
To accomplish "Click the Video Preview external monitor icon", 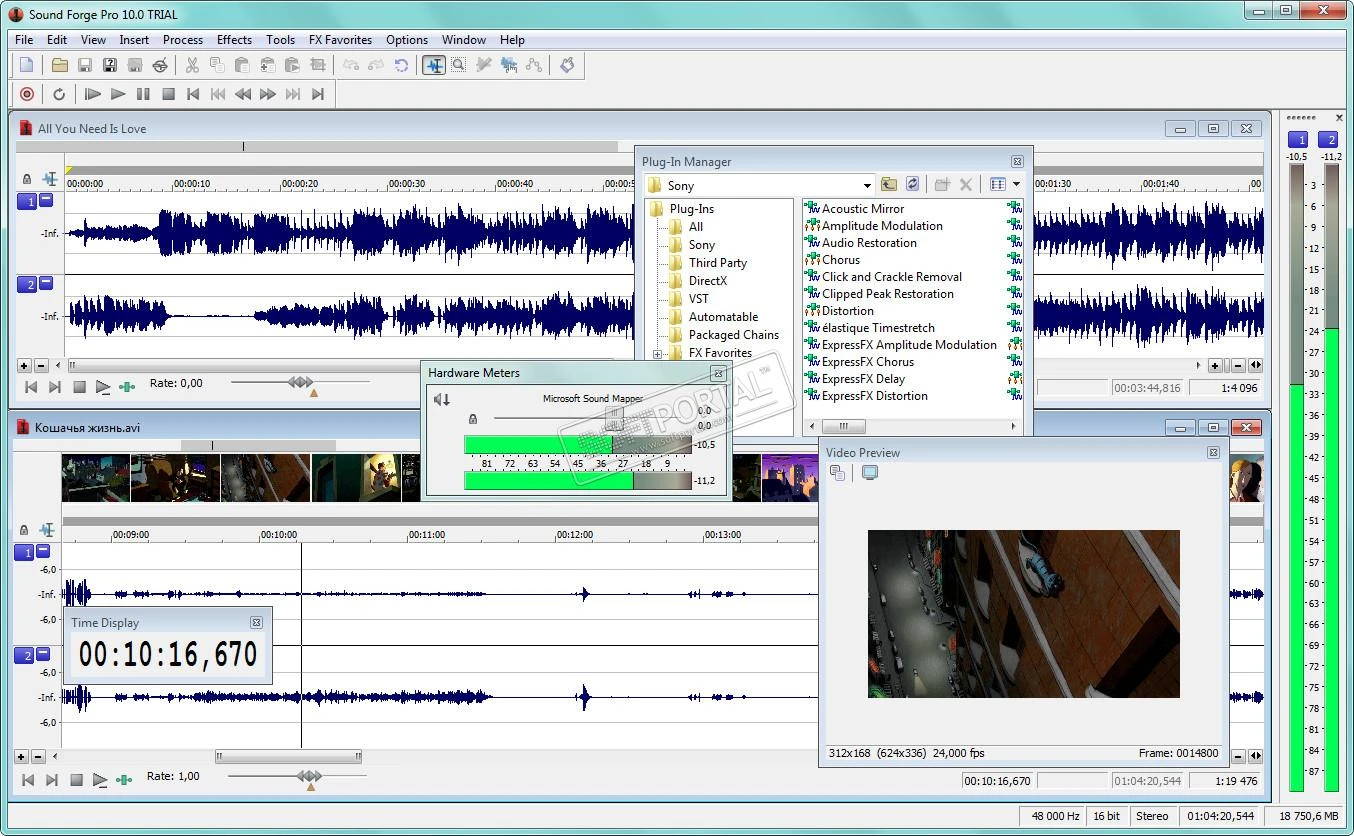I will [x=870, y=473].
